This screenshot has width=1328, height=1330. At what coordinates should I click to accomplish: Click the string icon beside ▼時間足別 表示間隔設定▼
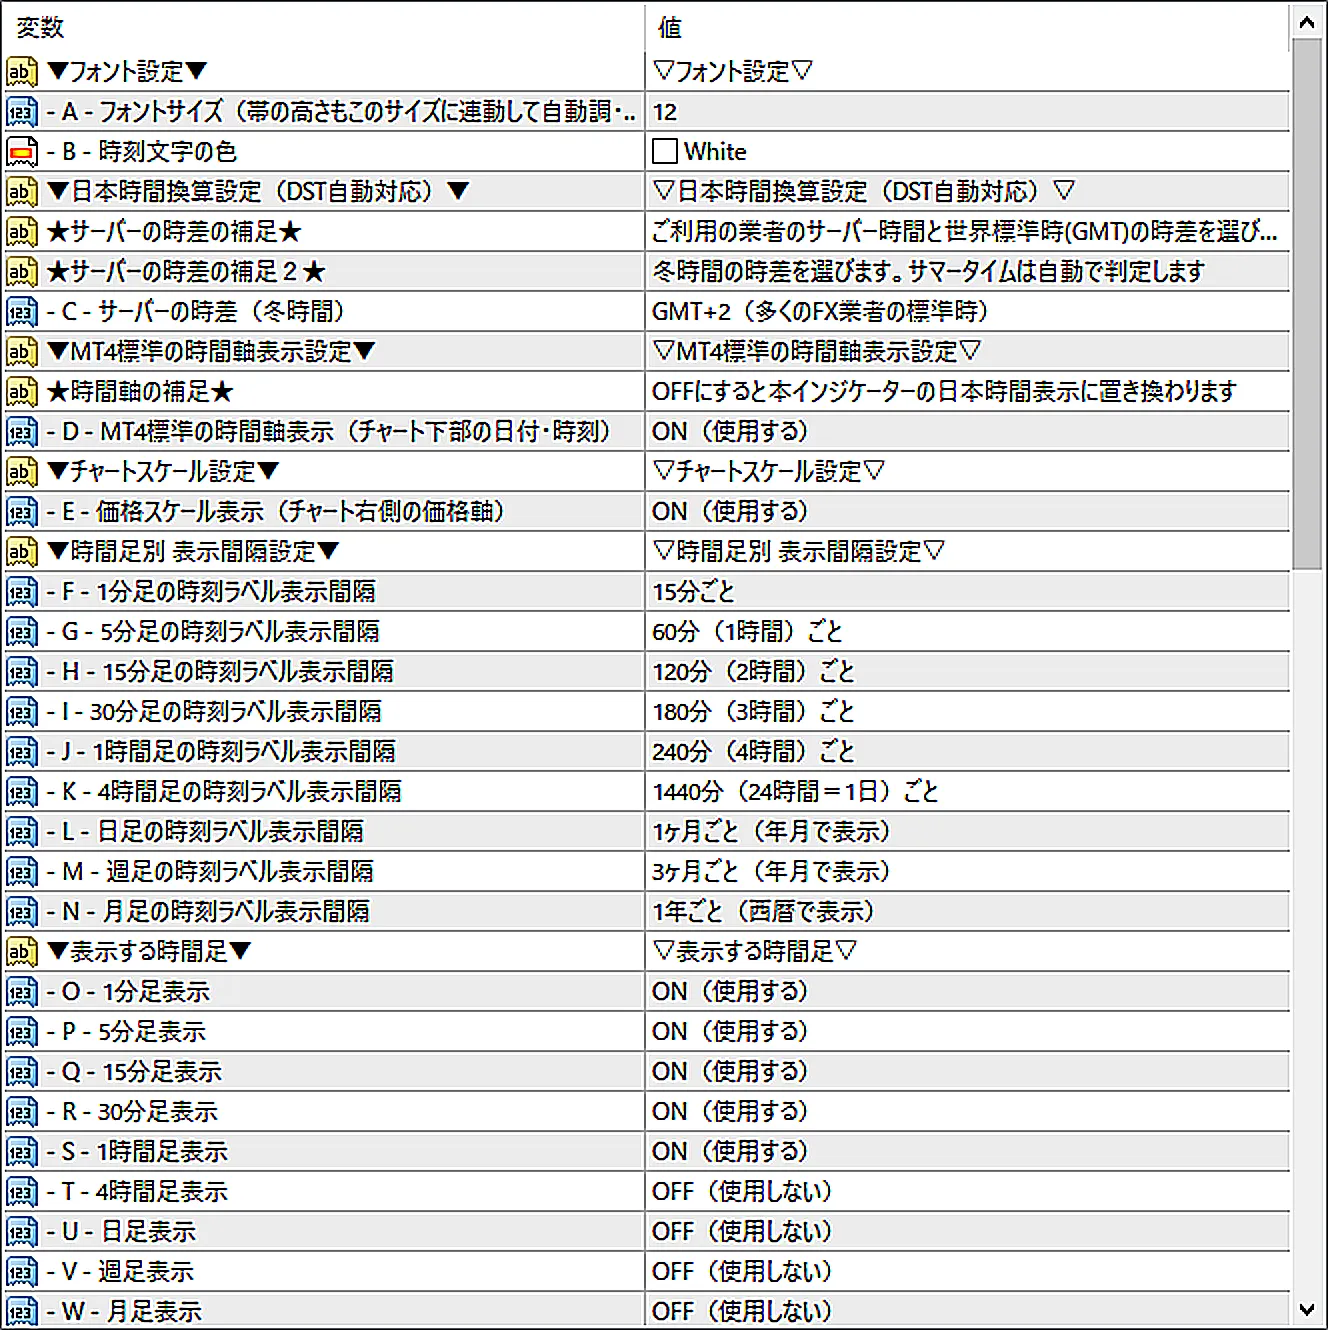pos(22,552)
